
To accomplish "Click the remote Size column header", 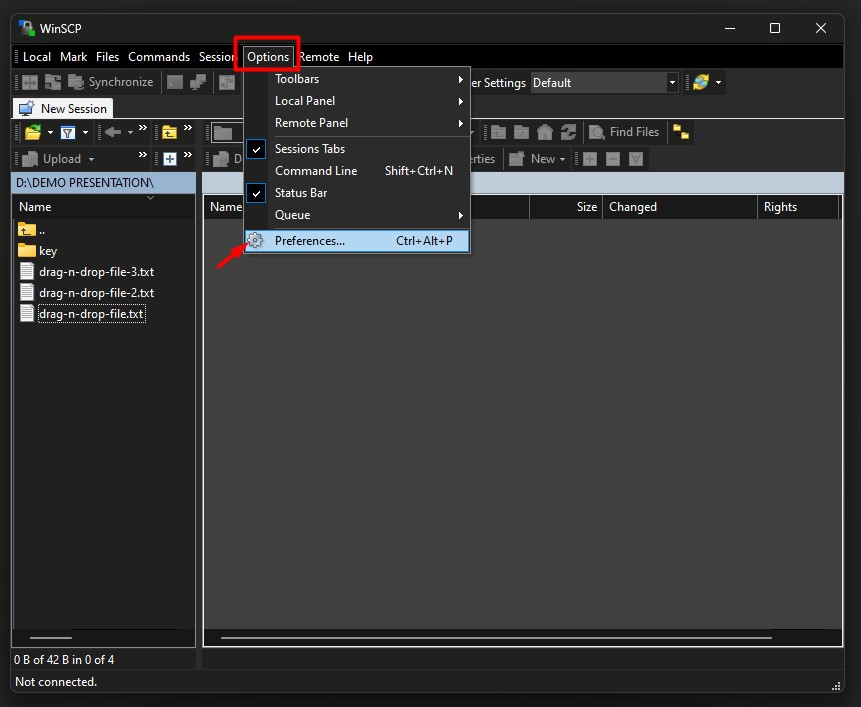I will coord(566,207).
